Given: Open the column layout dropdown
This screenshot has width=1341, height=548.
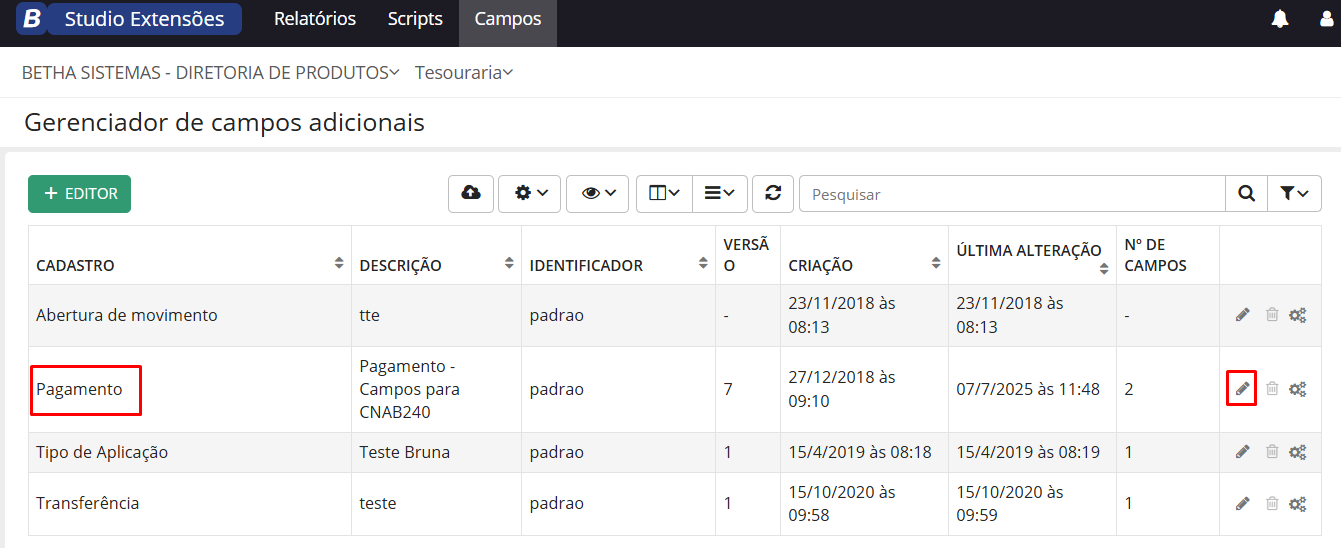Looking at the screenshot, I should click(x=664, y=194).
